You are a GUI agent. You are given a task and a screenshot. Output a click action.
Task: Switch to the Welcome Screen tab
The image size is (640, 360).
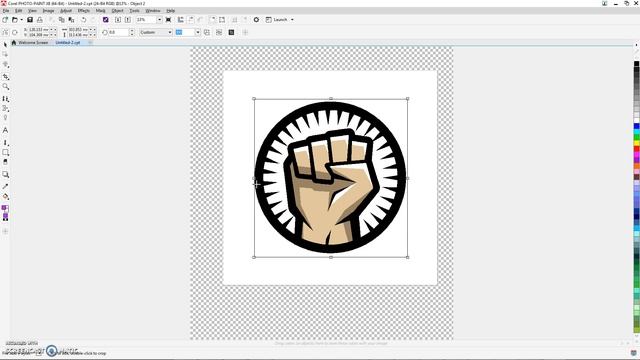[x=33, y=42]
